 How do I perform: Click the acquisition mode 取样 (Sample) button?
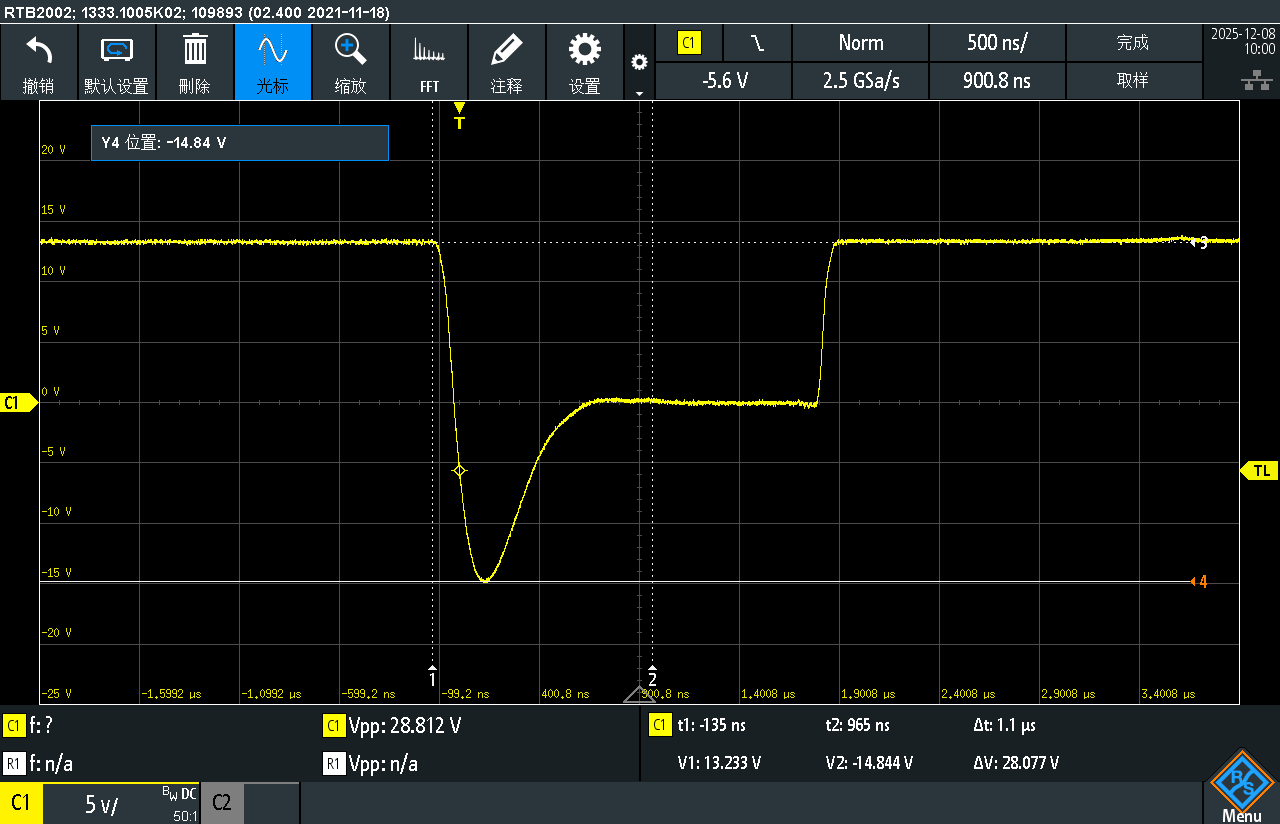click(1132, 81)
